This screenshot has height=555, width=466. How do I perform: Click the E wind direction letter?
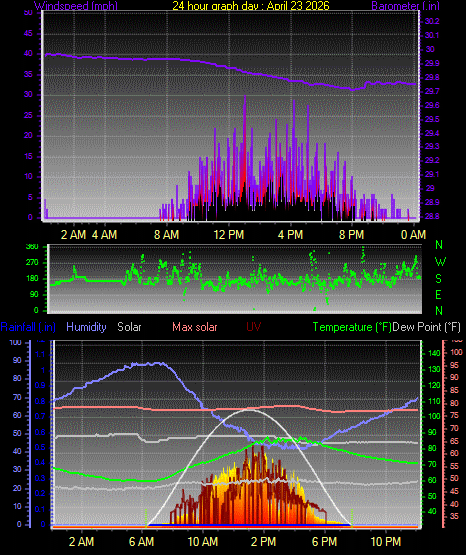click(x=438, y=294)
